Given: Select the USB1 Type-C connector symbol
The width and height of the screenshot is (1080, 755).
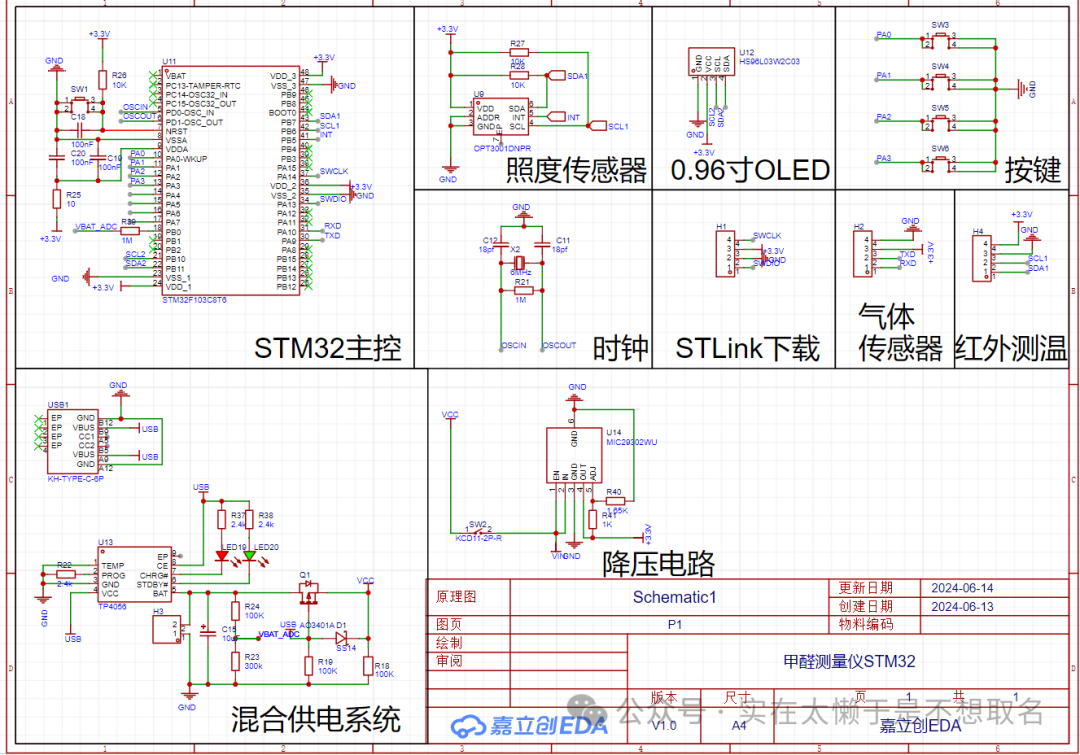Looking at the screenshot, I should pos(72,440).
